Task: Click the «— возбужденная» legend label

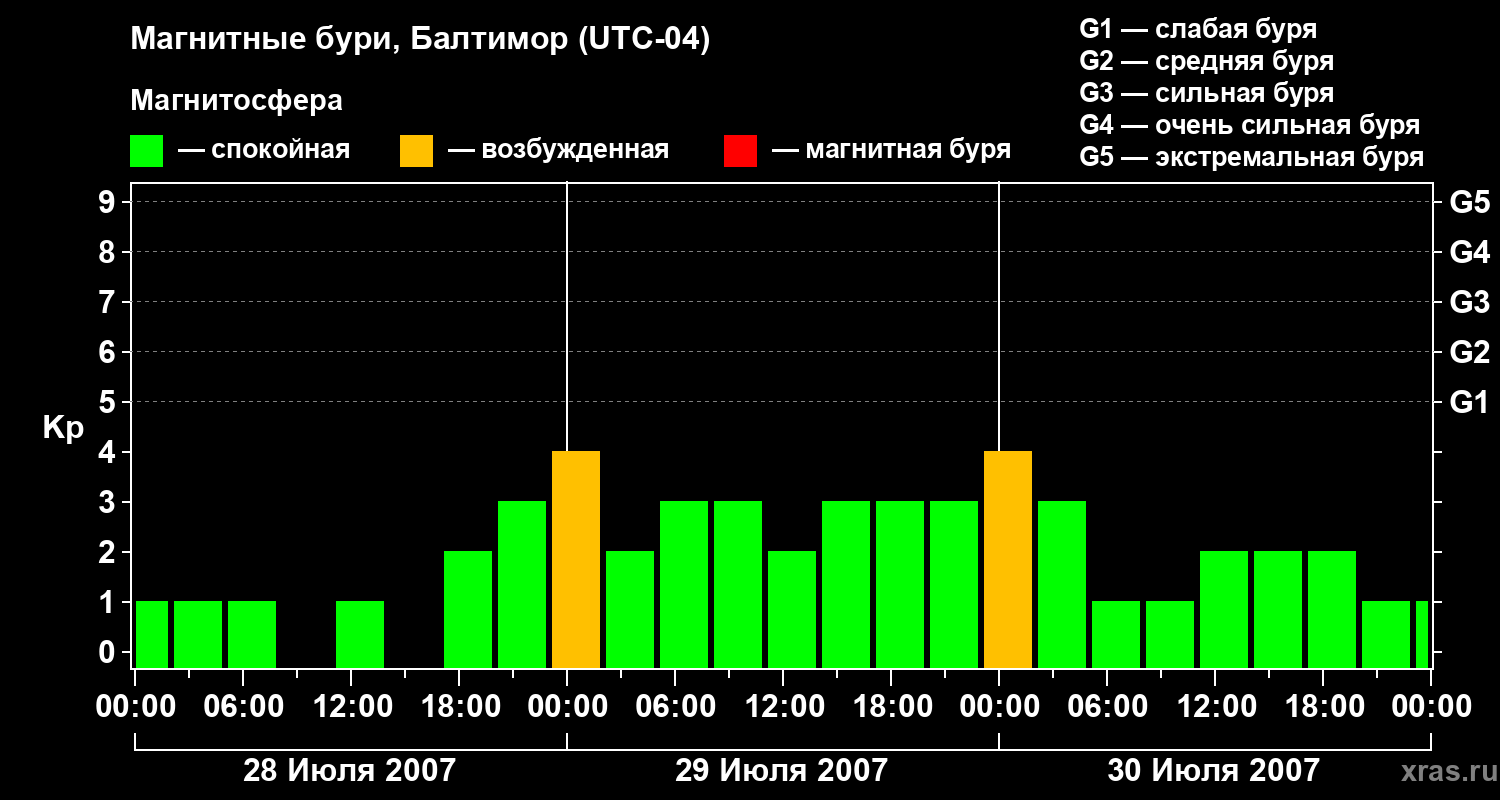Action: pyautogui.click(x=558, y=150)
